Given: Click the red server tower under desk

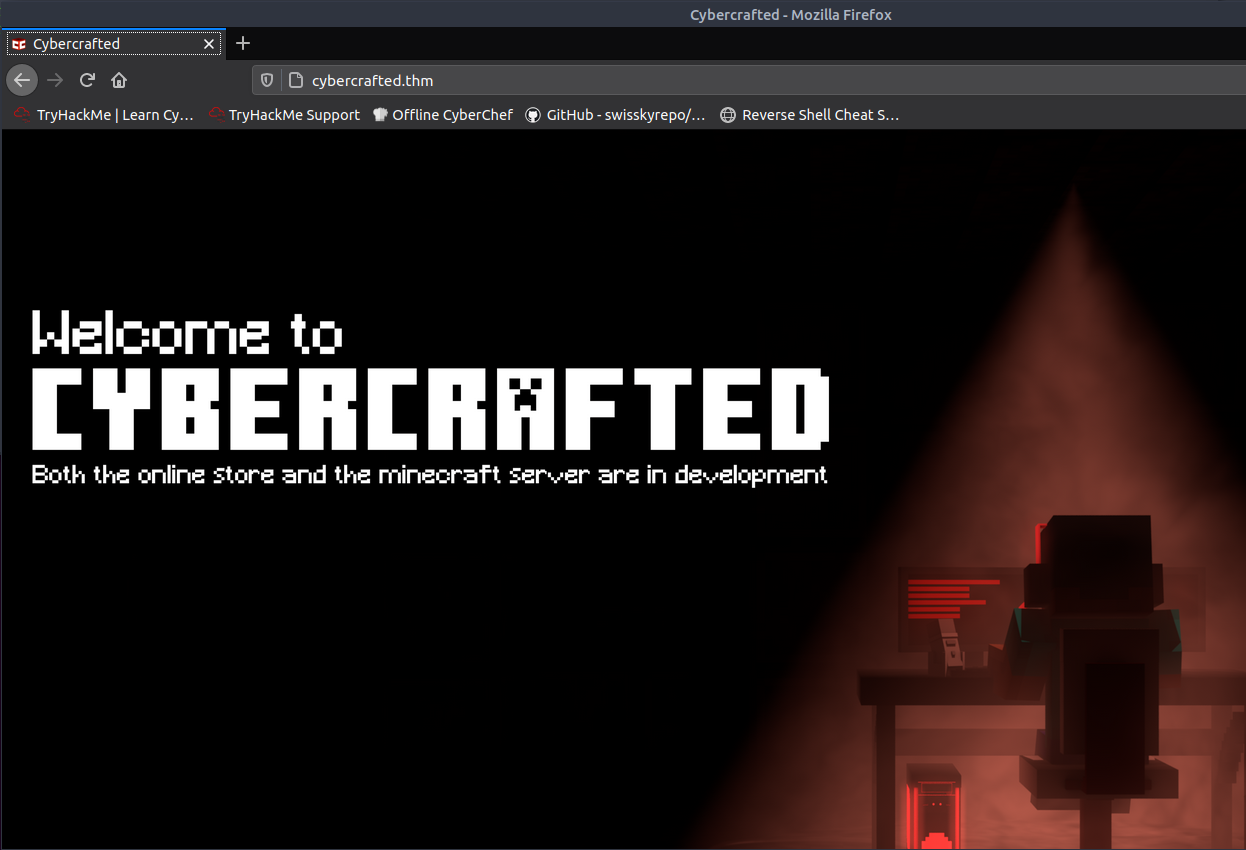Looking at the screenshot, I should pyautogui.click(x=932, y=807).
